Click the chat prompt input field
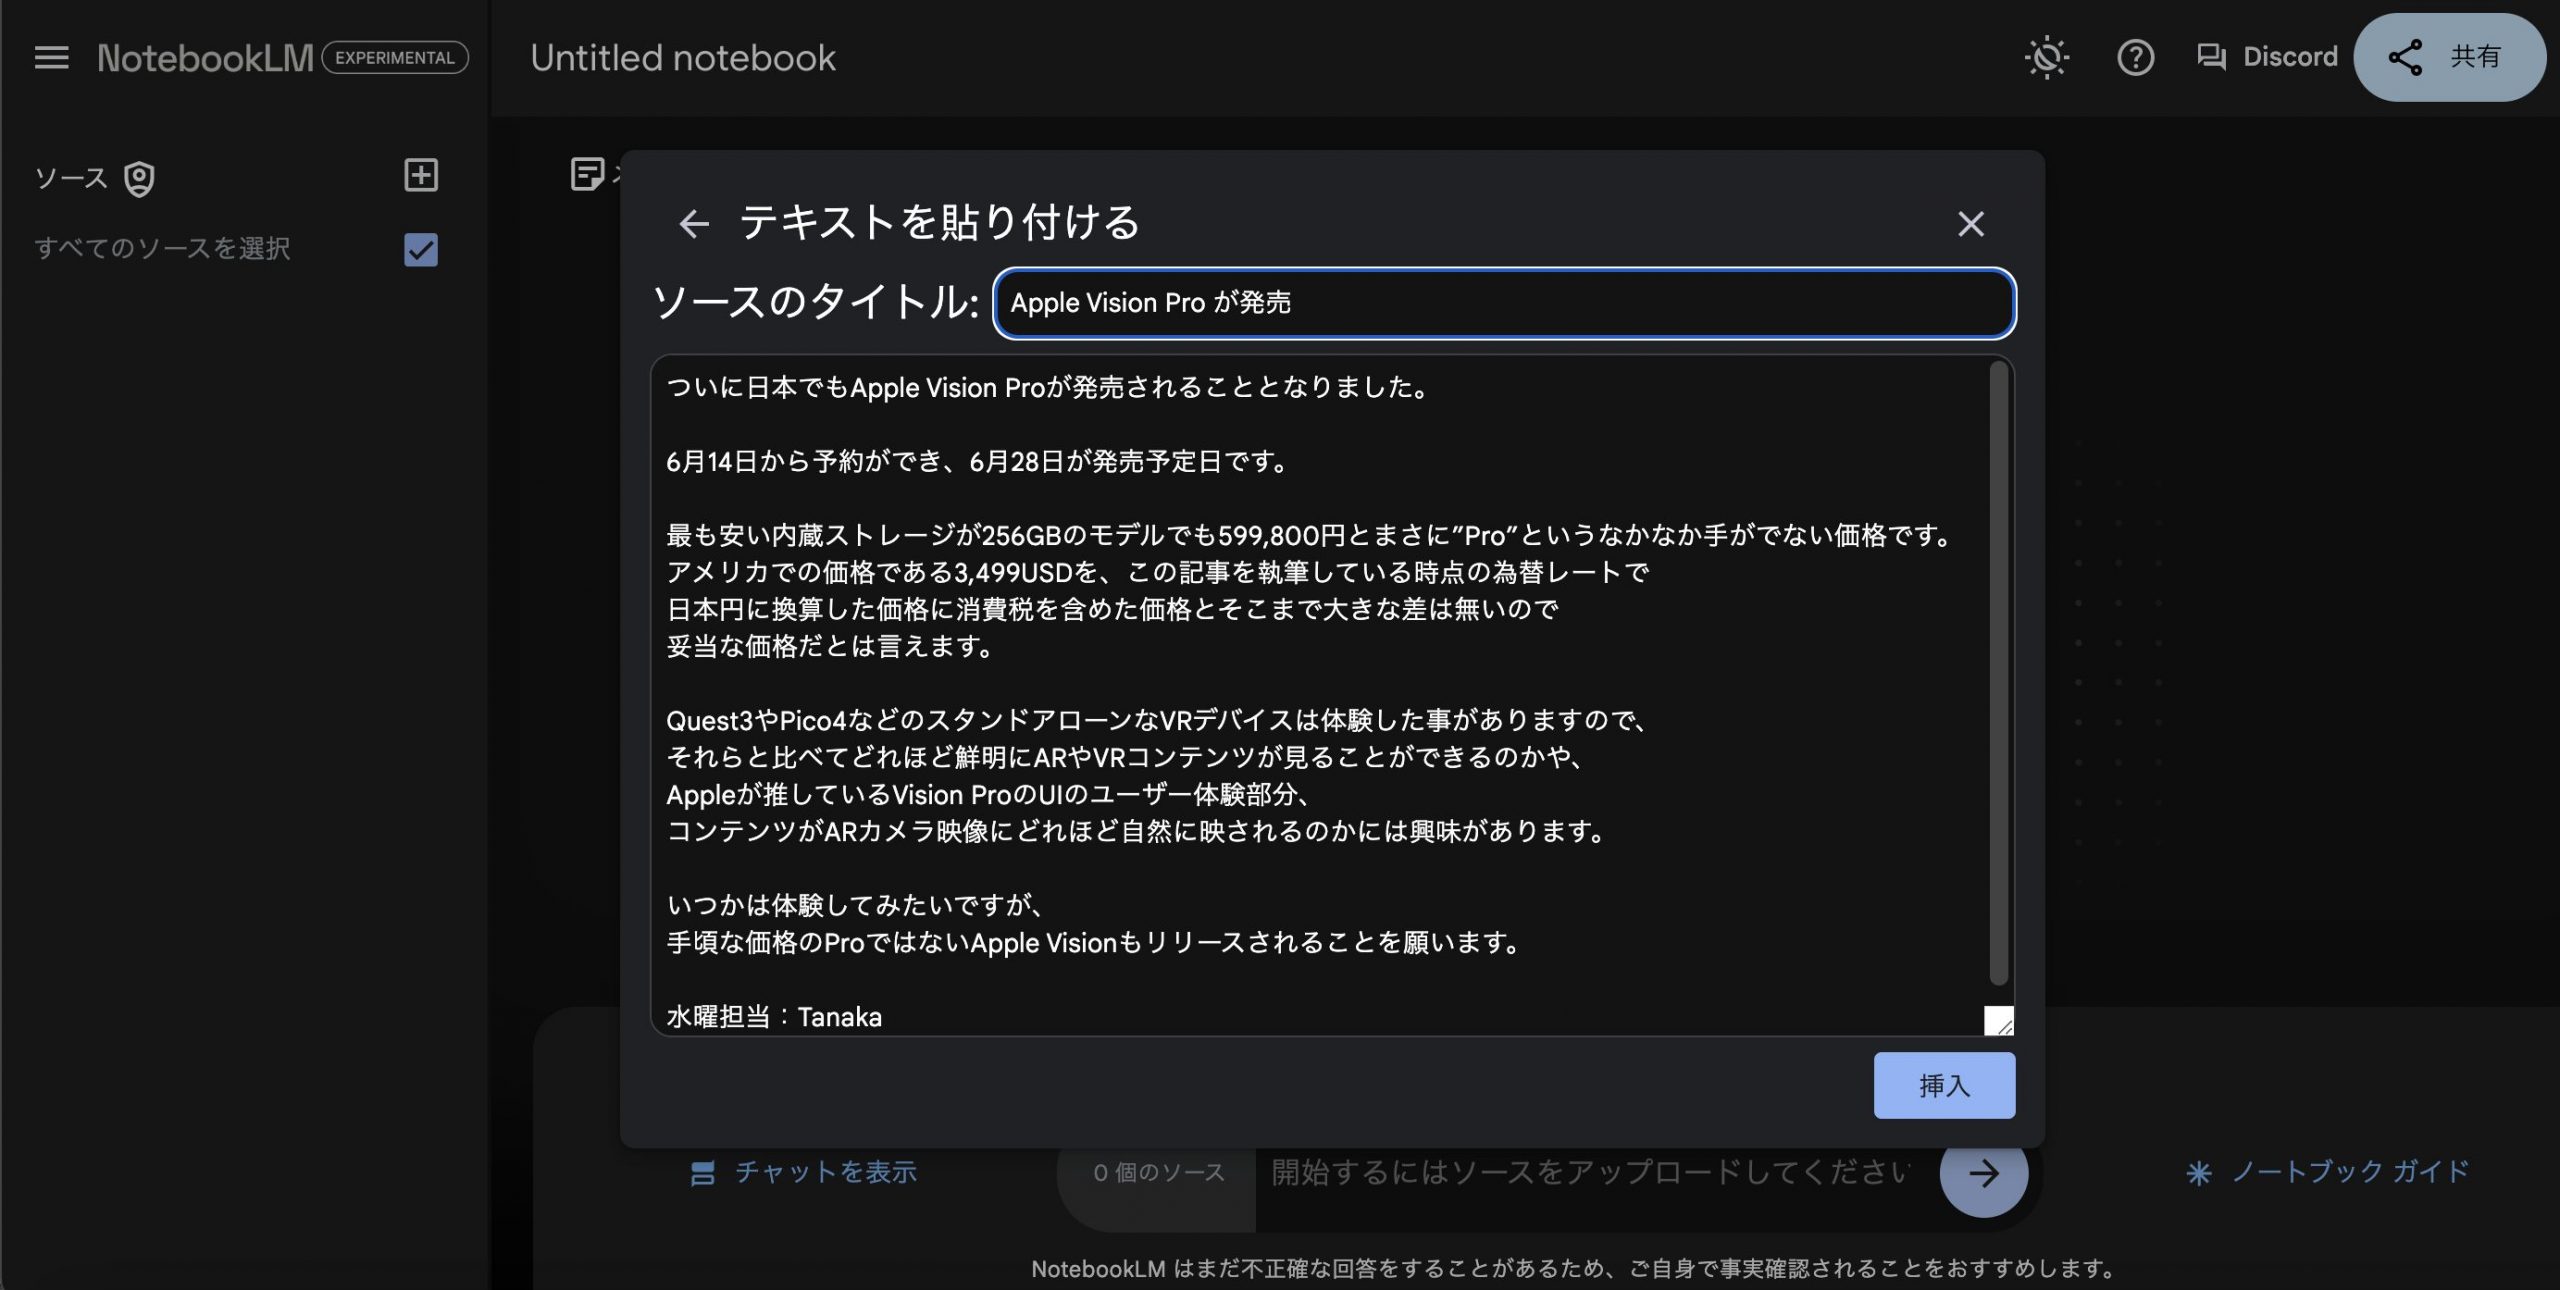The height and width of the screenshot is (1290, 2560). pos(1594,1172)
